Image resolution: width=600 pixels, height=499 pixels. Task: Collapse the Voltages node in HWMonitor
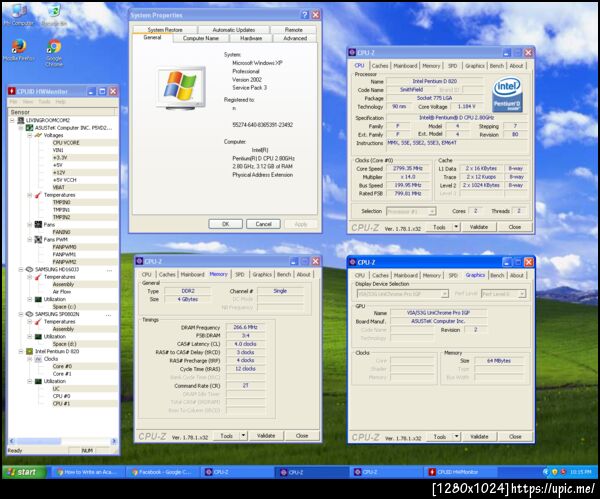coord(30,135)
